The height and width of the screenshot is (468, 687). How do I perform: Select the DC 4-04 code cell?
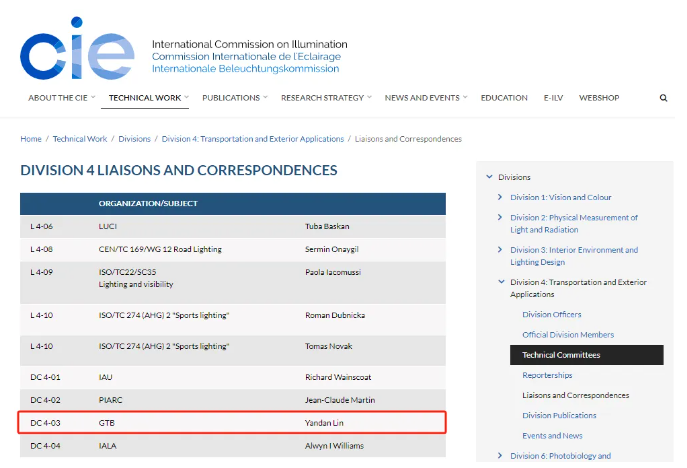(x=45, y=445)
